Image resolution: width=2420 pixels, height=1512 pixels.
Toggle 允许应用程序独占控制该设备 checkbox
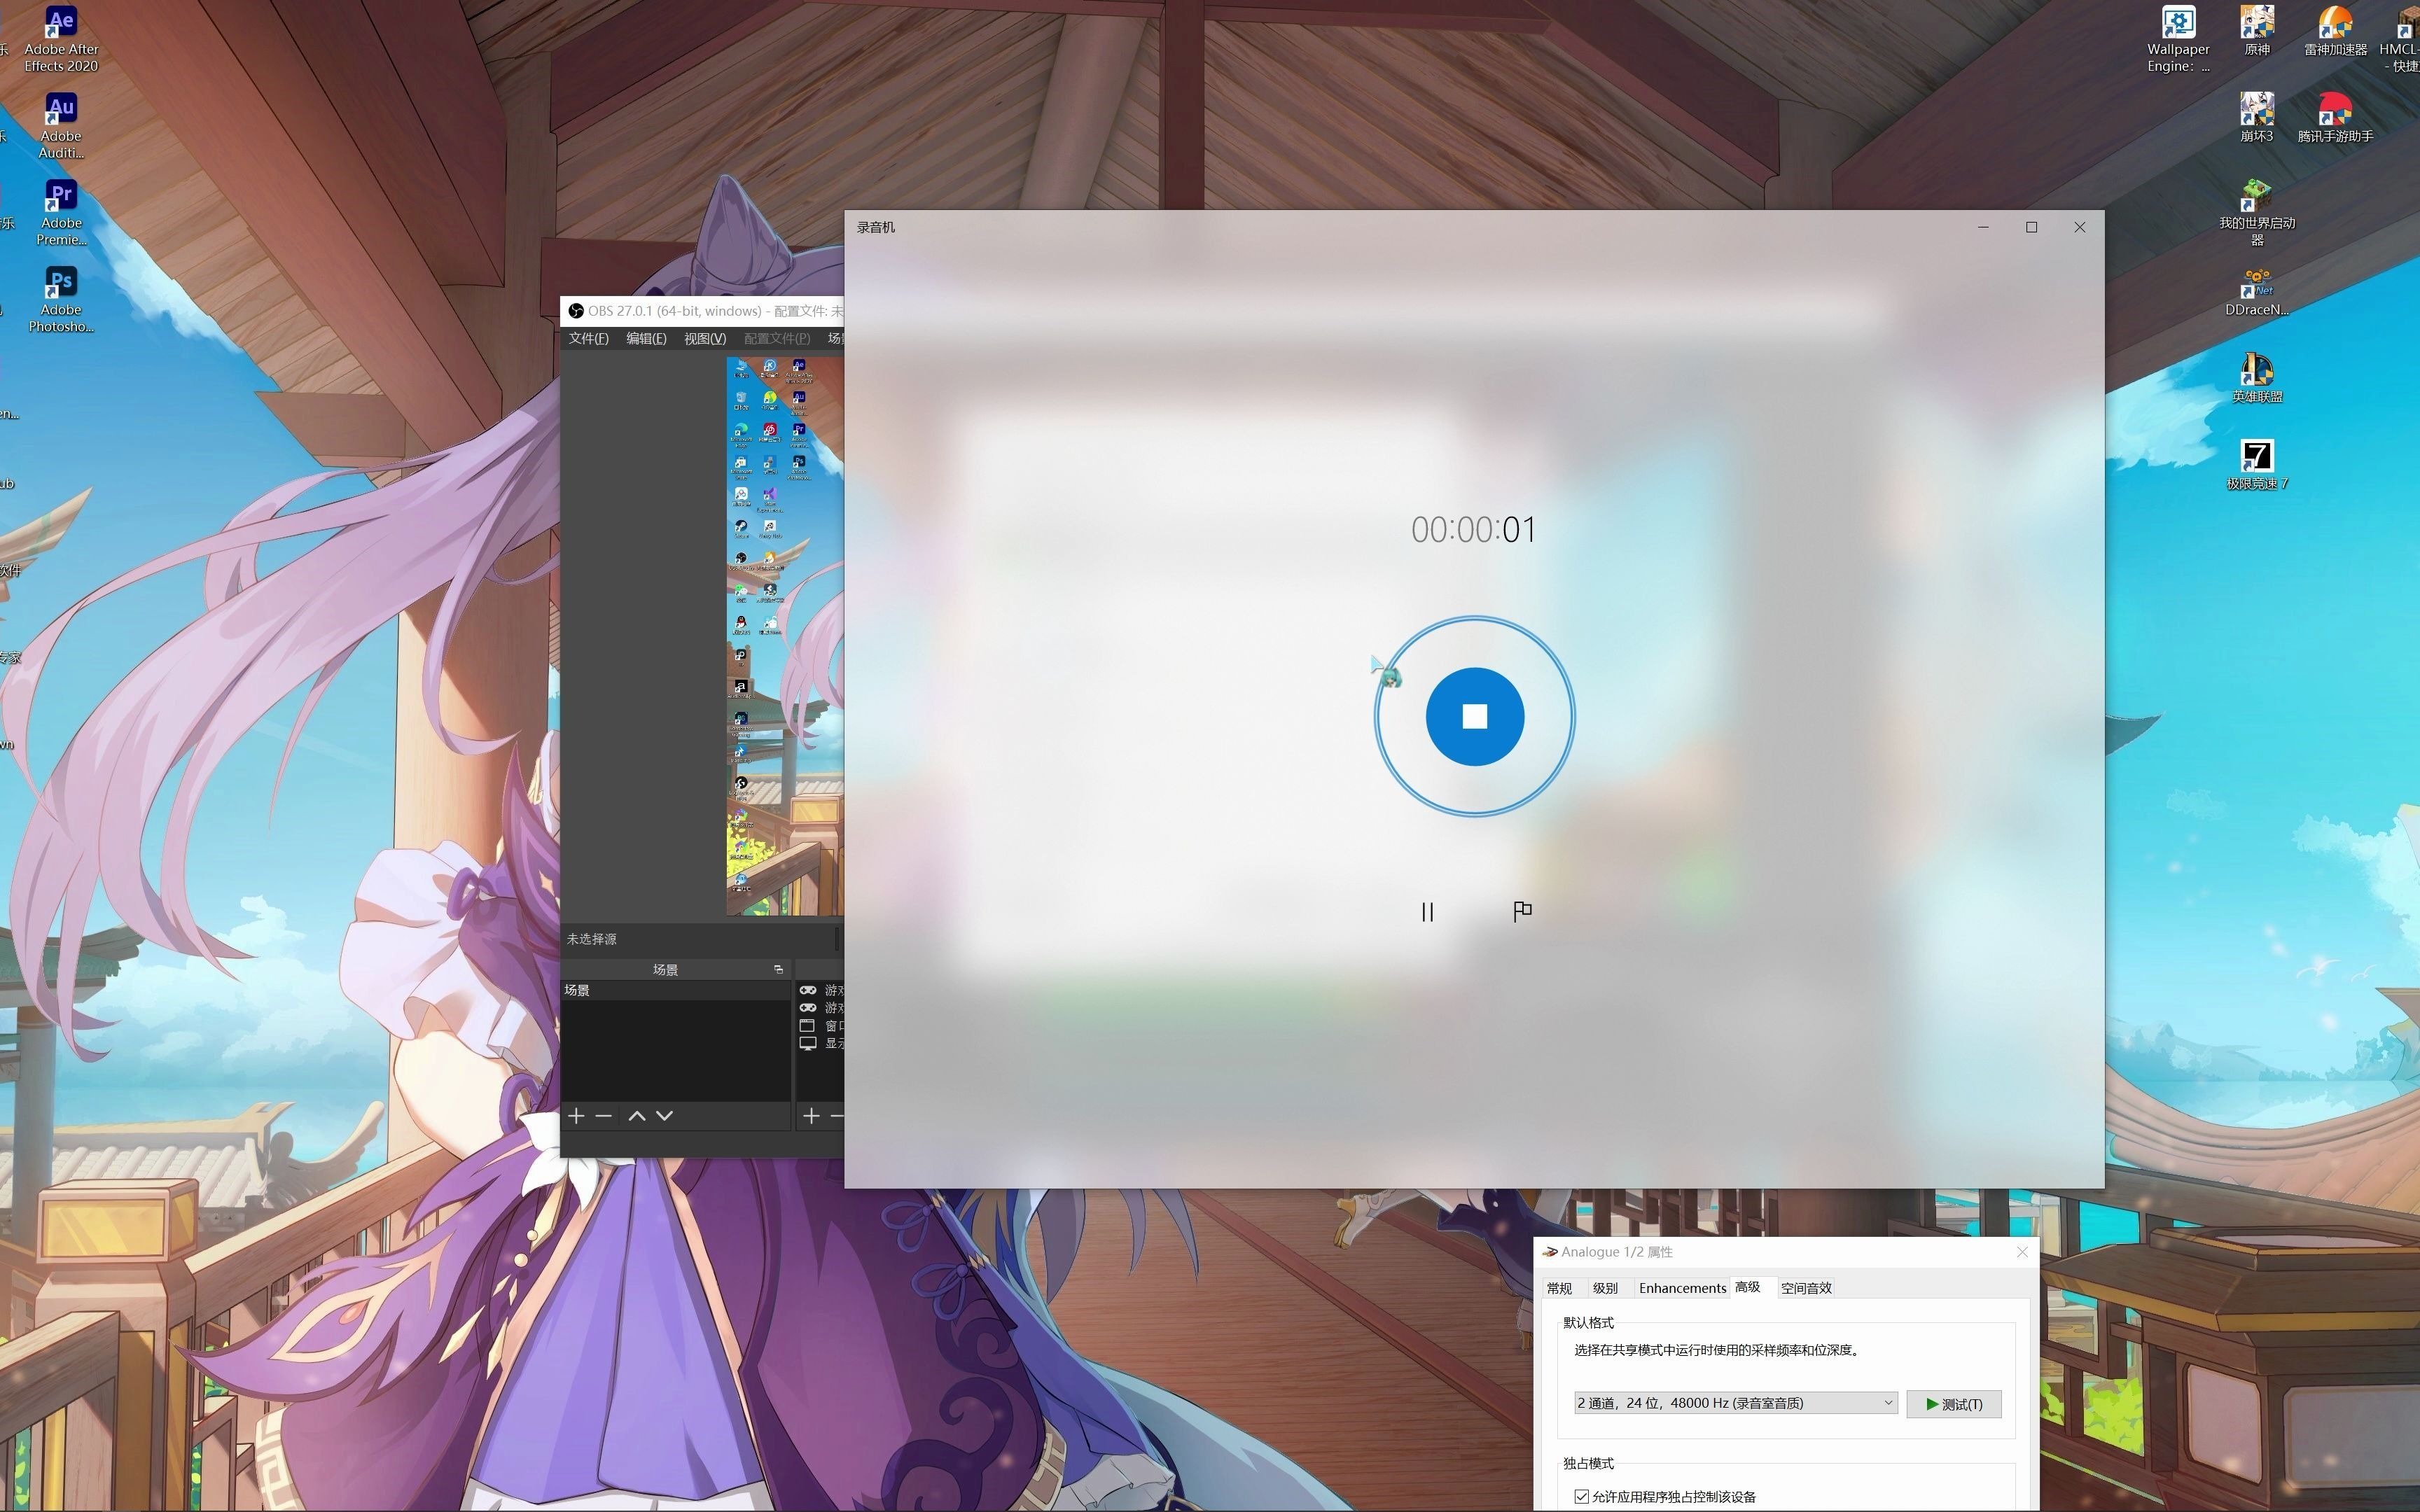tap(1581, 1497)
